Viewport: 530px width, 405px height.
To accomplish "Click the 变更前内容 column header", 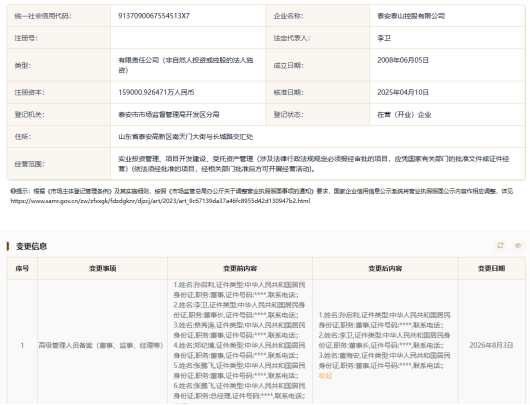I will pos(240,268).
